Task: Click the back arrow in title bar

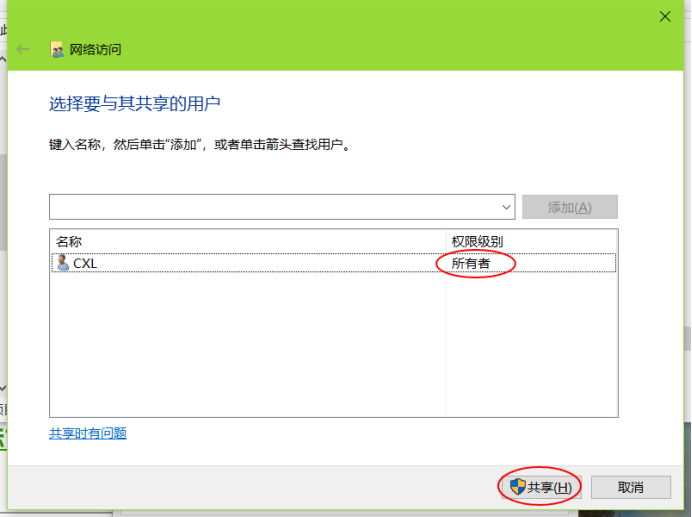Action: pos(23,49)
